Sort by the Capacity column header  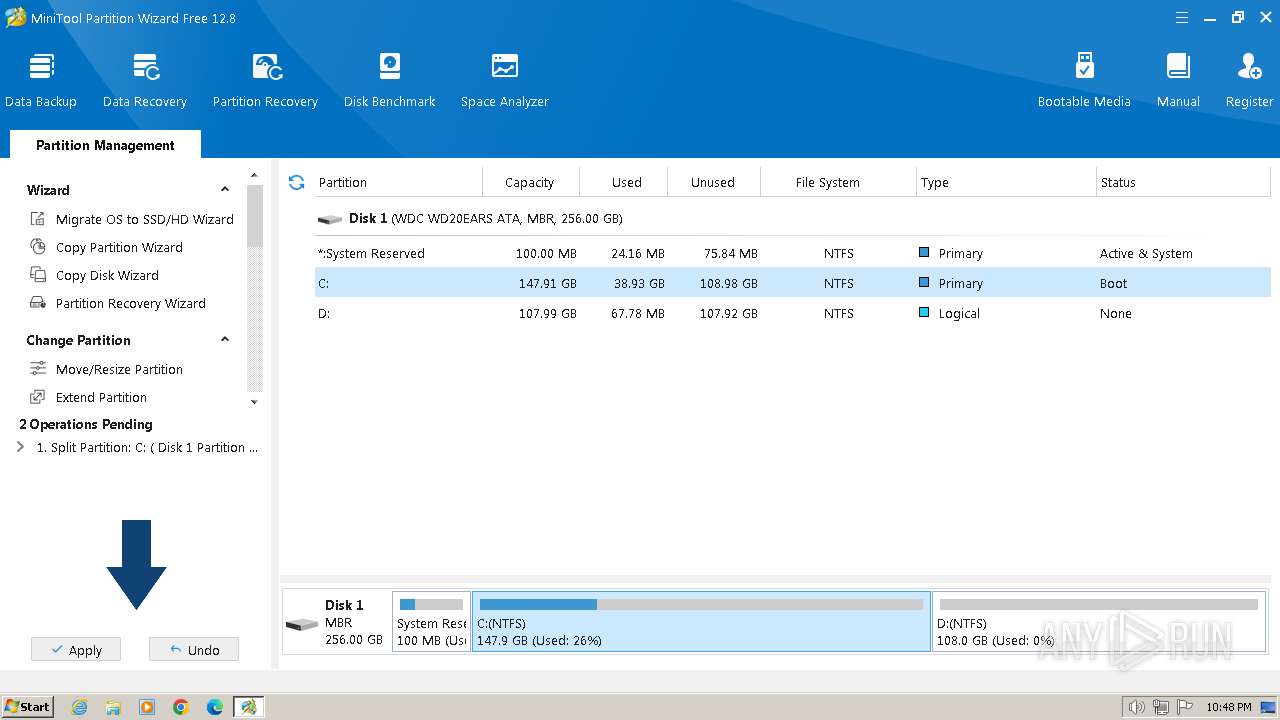[531, 182]
